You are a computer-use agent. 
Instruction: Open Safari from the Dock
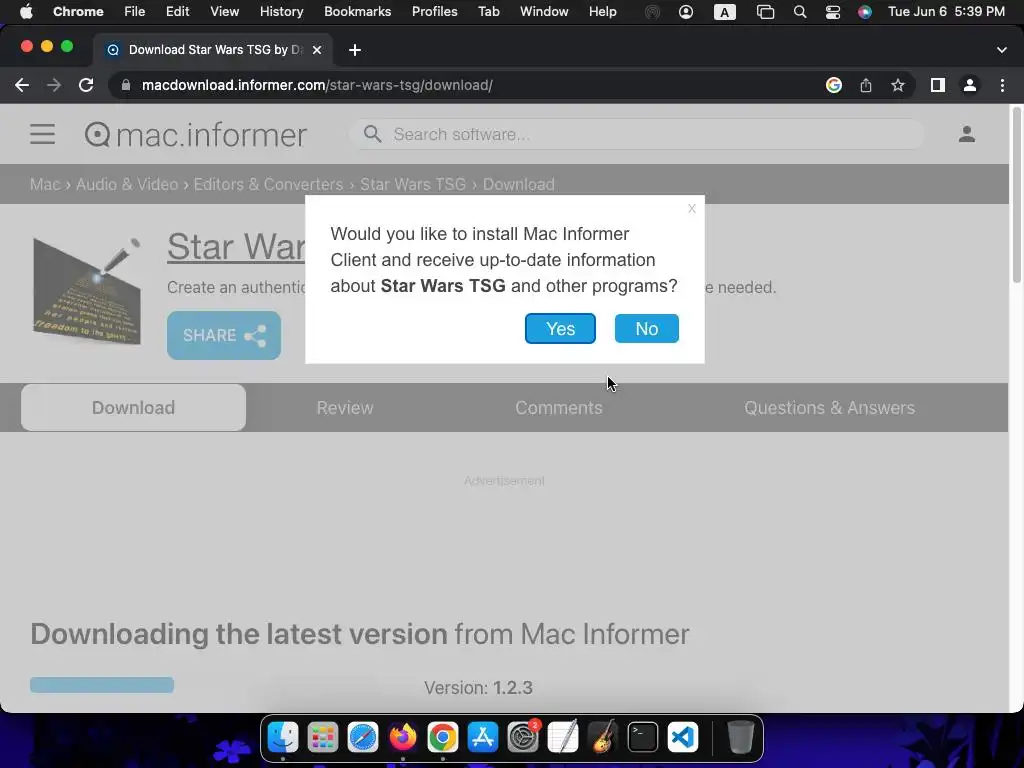[363, 737]
